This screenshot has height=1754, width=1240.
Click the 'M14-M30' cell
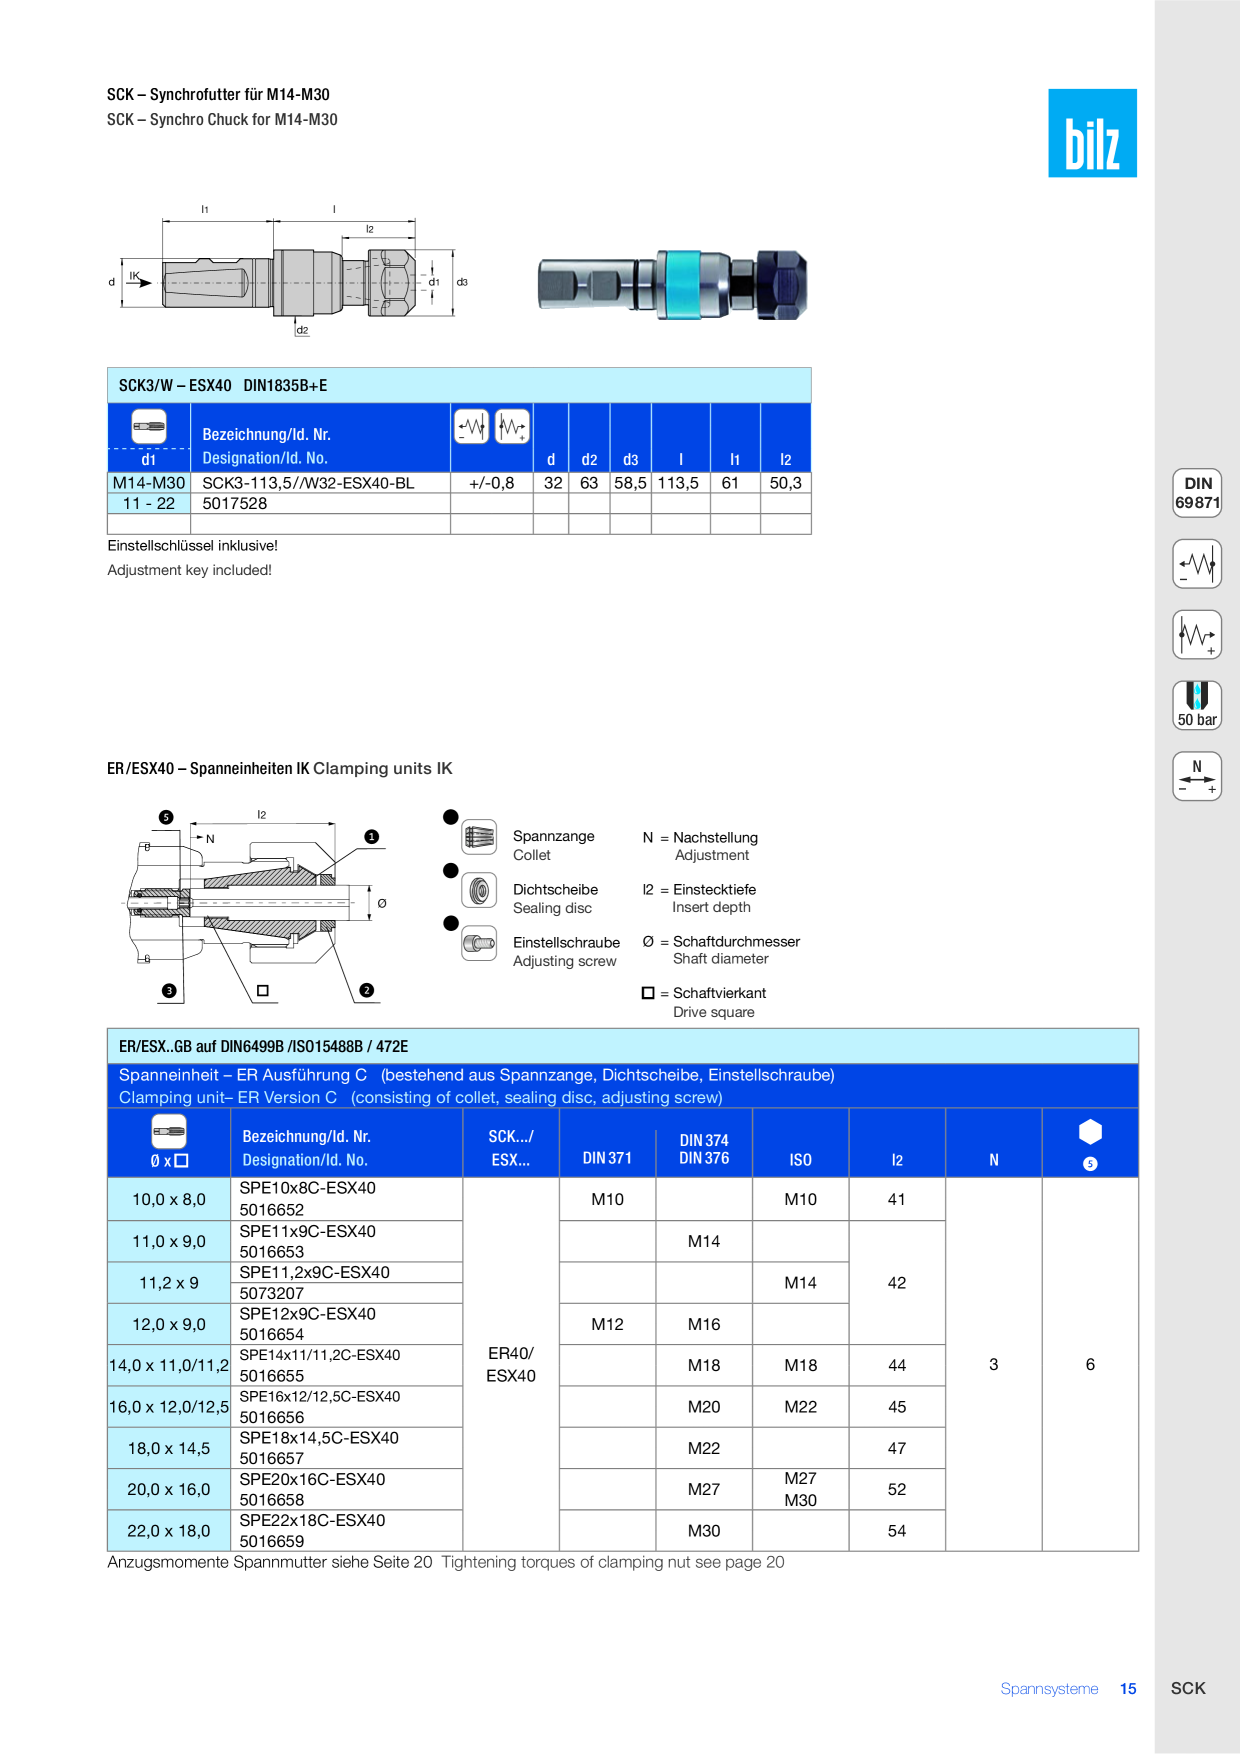click(149, 483)
